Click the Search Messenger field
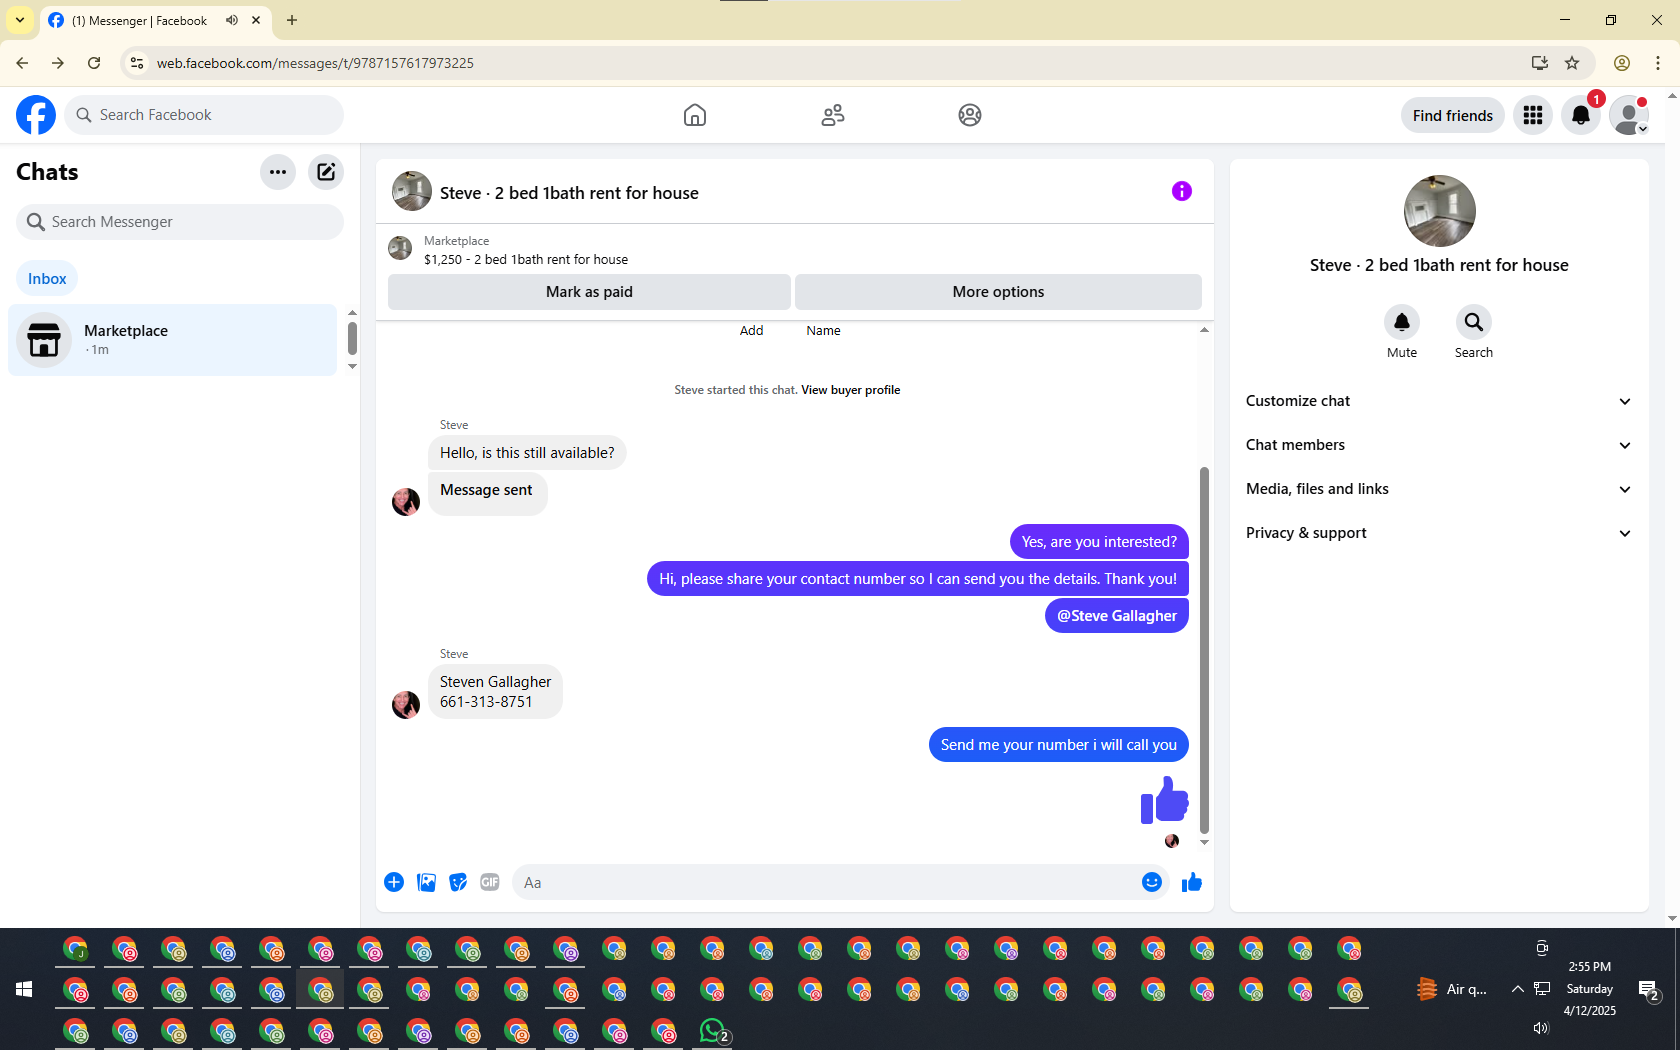 (x=180, y=222)
